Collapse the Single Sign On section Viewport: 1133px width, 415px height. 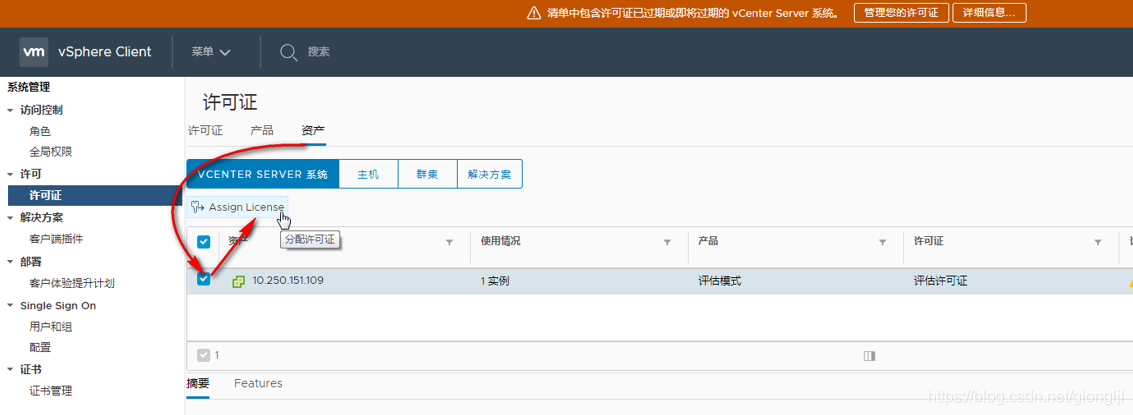(10, 306)
